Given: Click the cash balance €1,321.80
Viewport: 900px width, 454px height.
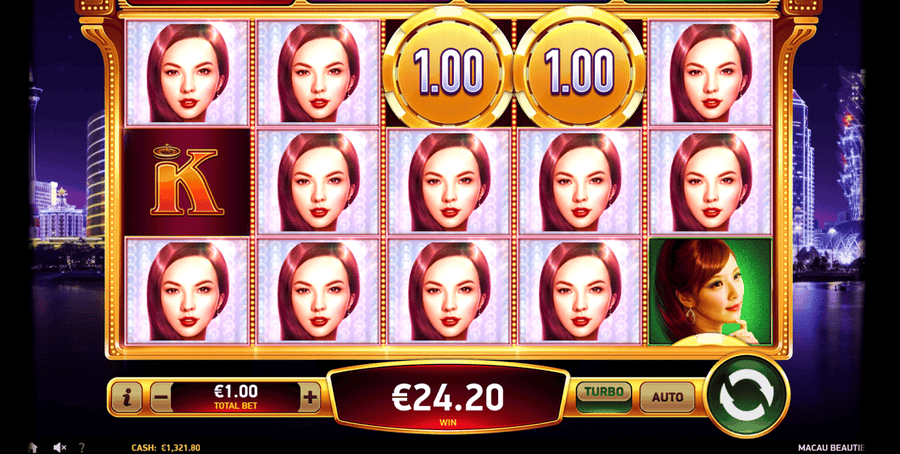Looking at the screenshot, I should point(166,448).
